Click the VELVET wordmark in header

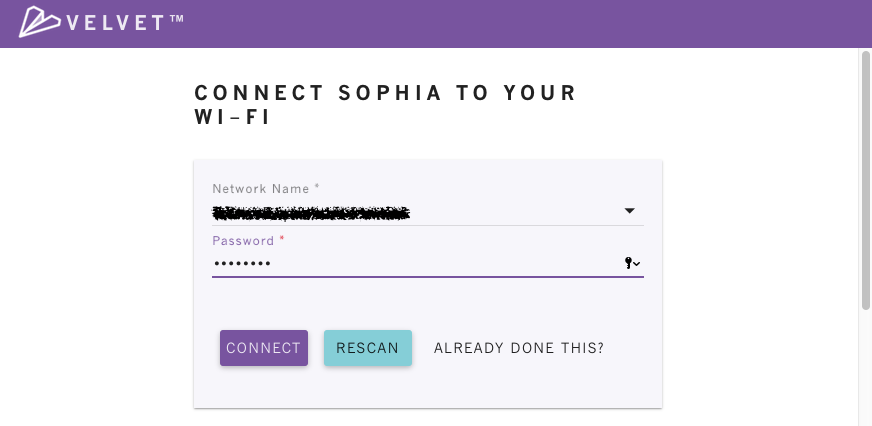tap(116, 23)
